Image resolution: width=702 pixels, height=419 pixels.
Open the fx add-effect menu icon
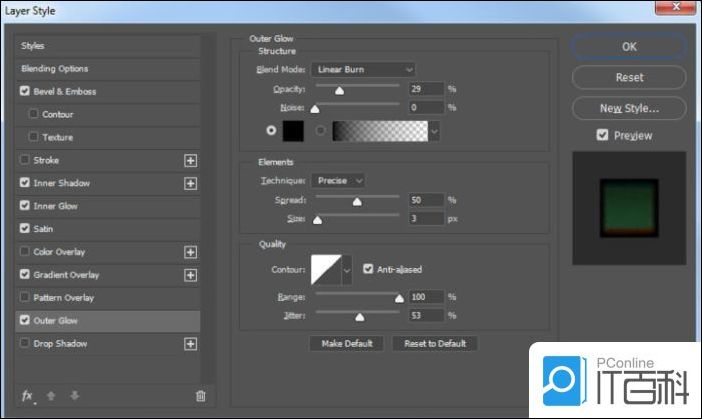pos(28,396)
